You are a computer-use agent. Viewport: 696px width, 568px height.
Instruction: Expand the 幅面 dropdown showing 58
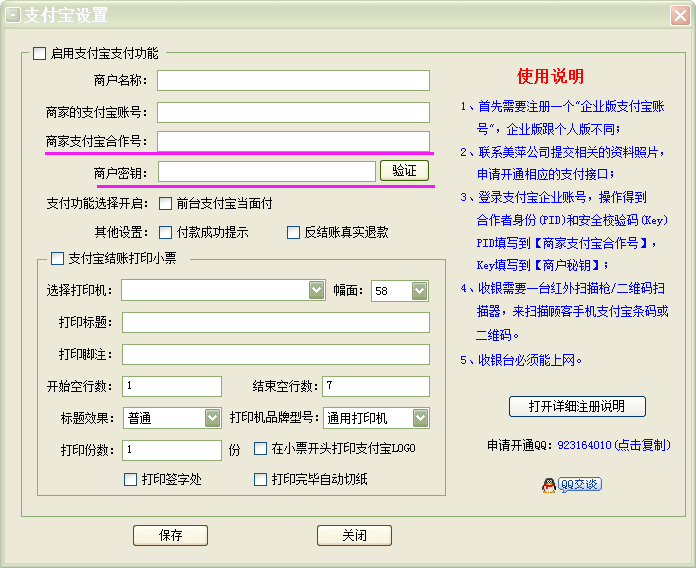coord(419,291)
